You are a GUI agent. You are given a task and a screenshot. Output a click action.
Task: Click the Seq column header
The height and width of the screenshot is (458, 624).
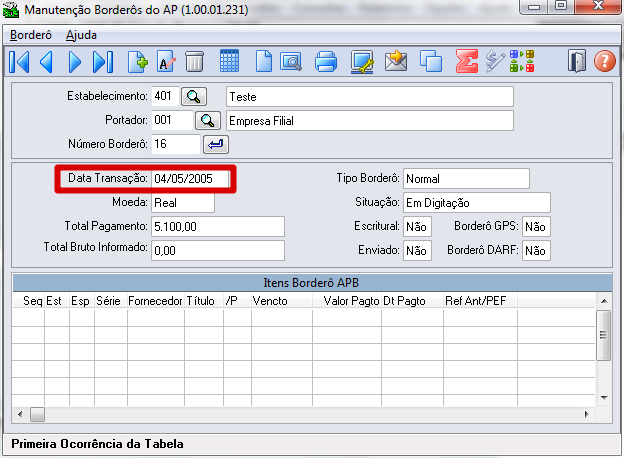29,301
